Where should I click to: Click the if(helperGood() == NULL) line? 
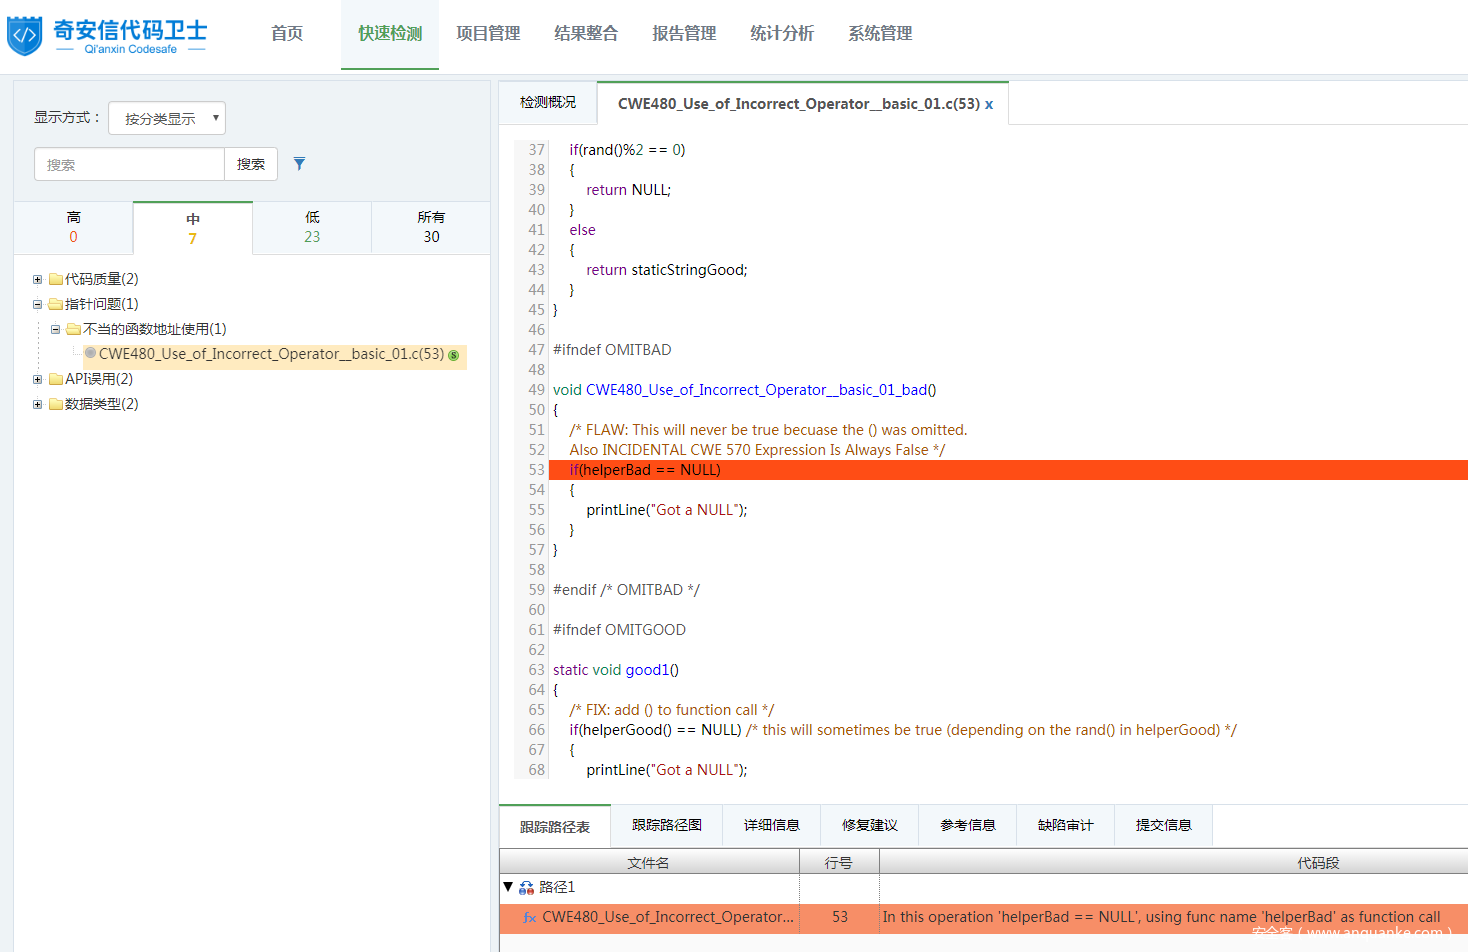(x=656, y=730)
